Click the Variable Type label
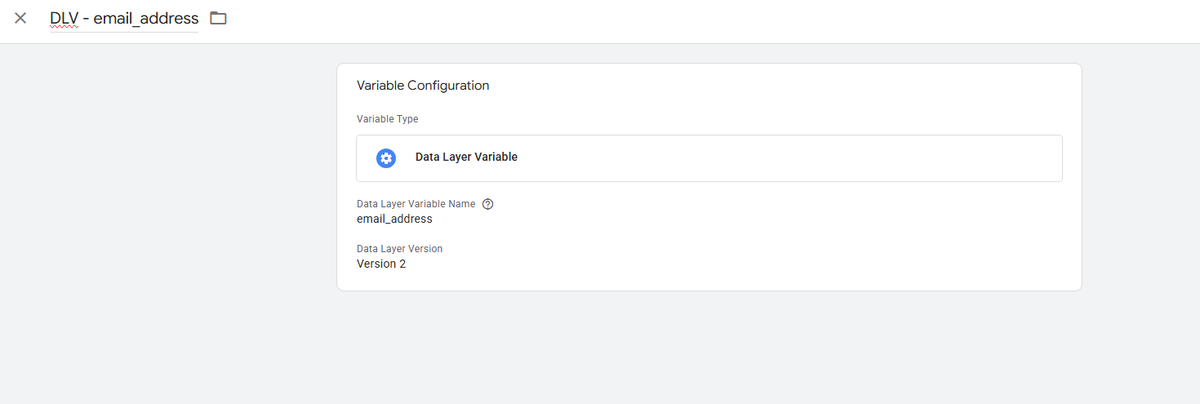The height and width of the screenshot is (404, 1200). point(387,119)
